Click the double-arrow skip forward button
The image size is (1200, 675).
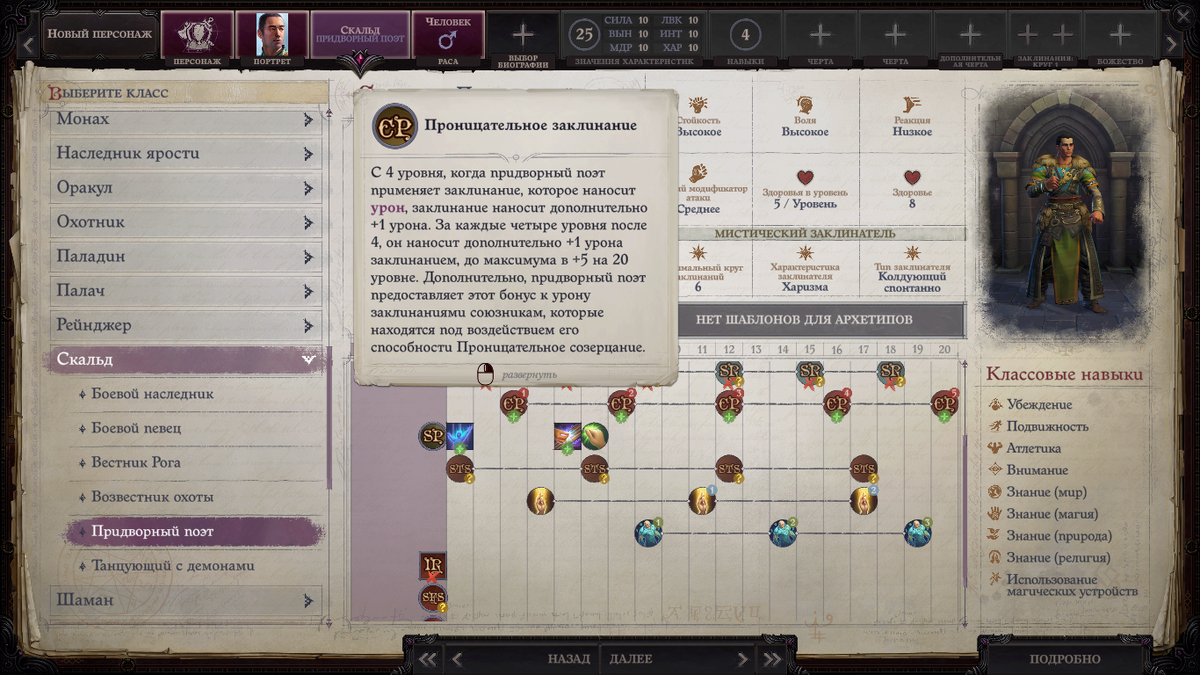(772, 659)
